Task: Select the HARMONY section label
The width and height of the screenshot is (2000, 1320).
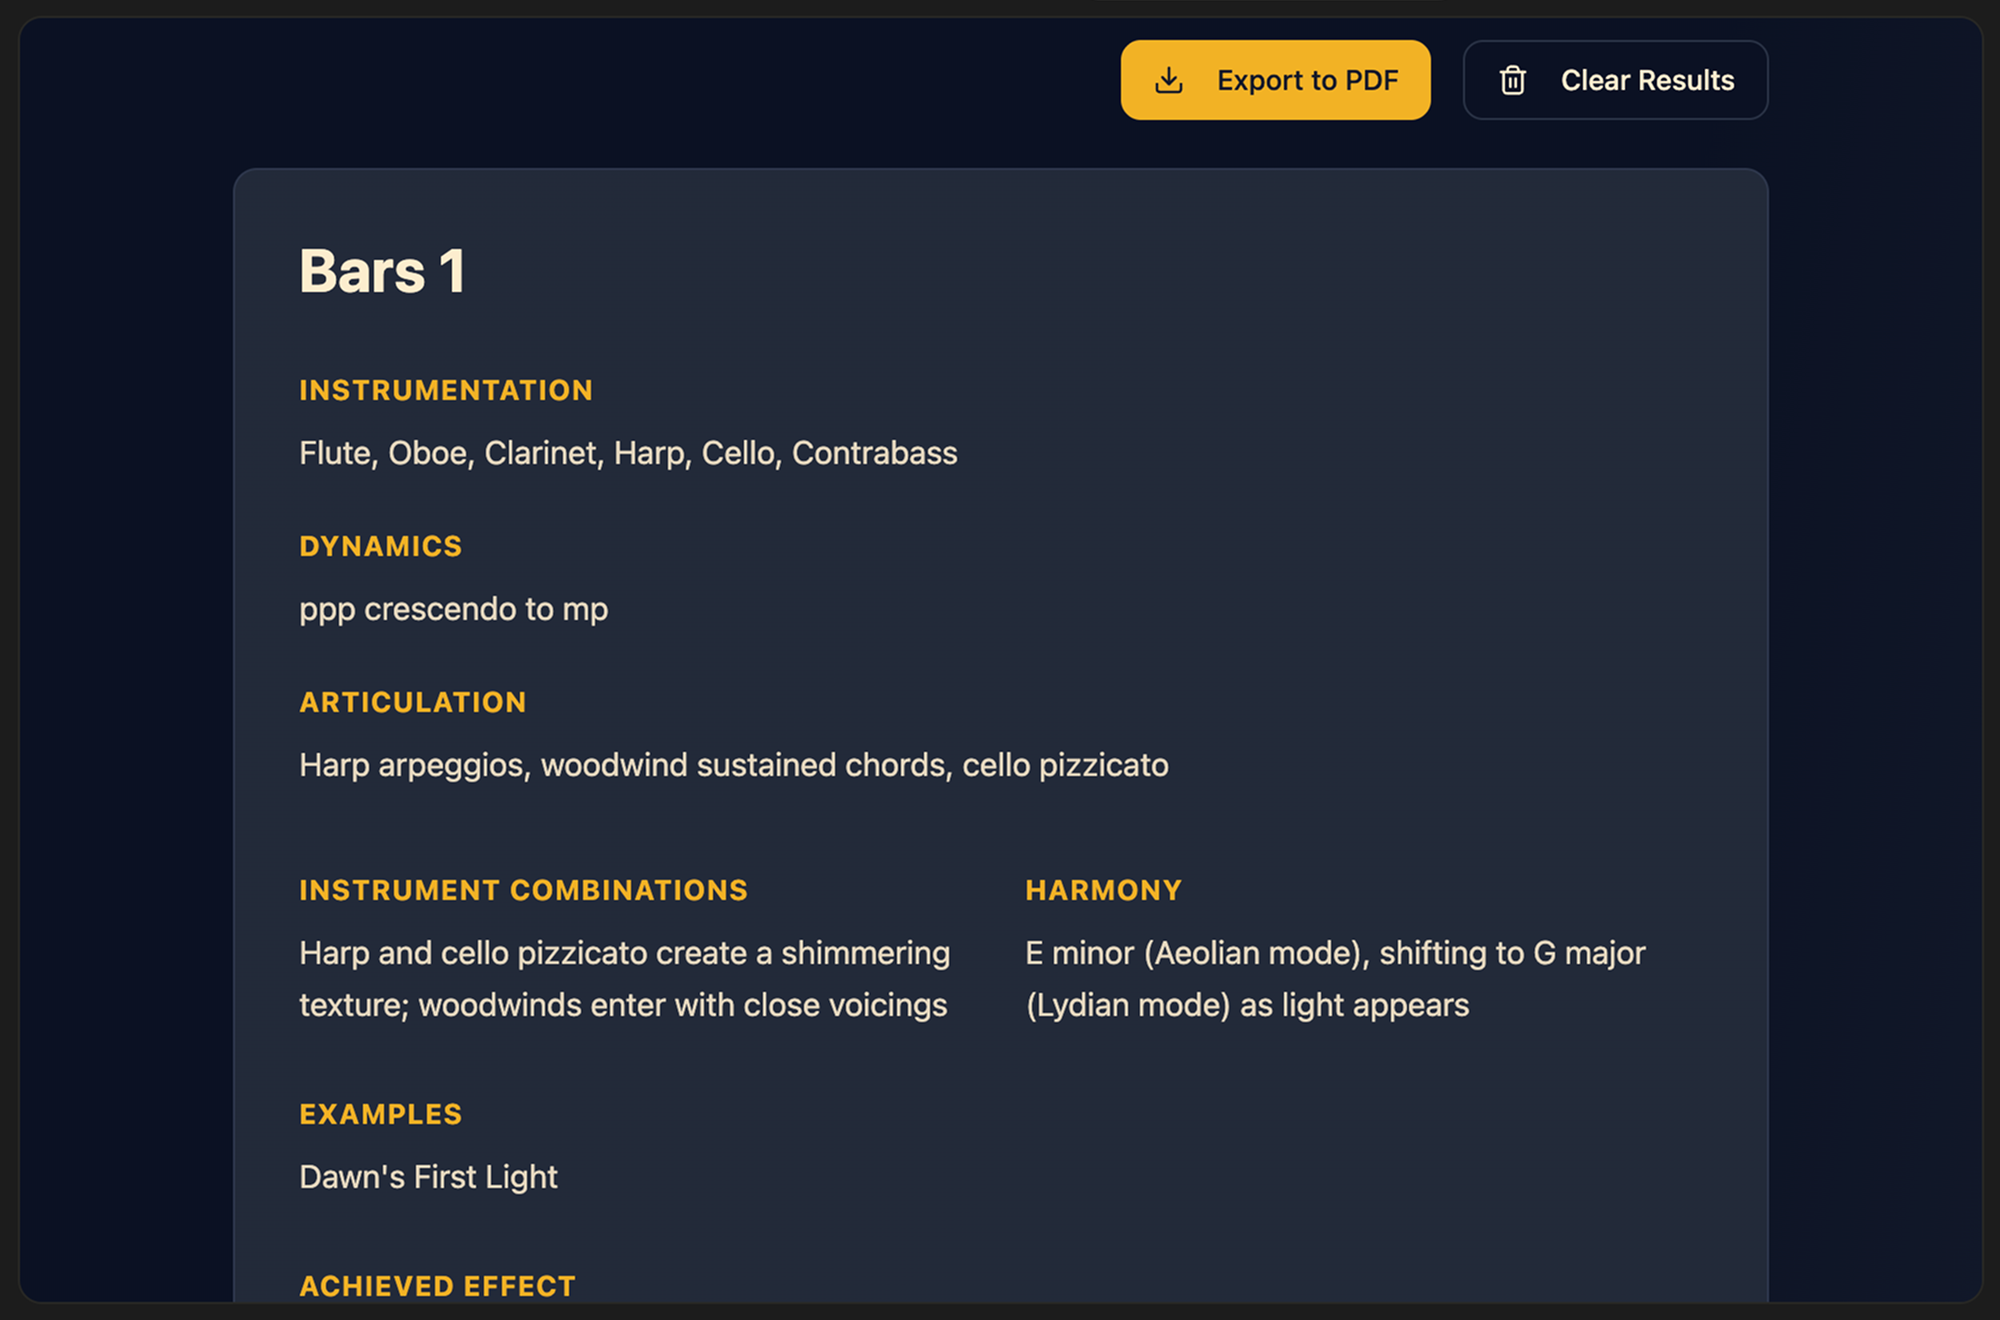Action: pyautogui.click(x=1103, y=890)
